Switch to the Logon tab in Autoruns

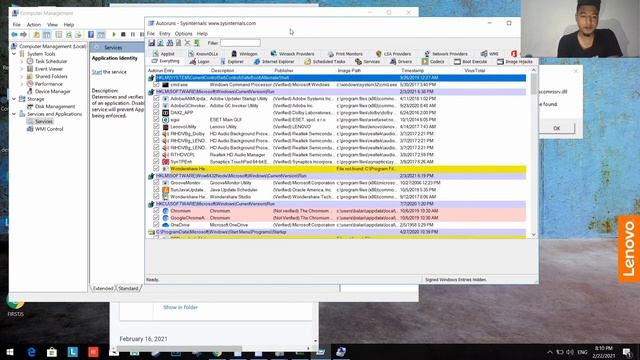(x=200, y=62)
